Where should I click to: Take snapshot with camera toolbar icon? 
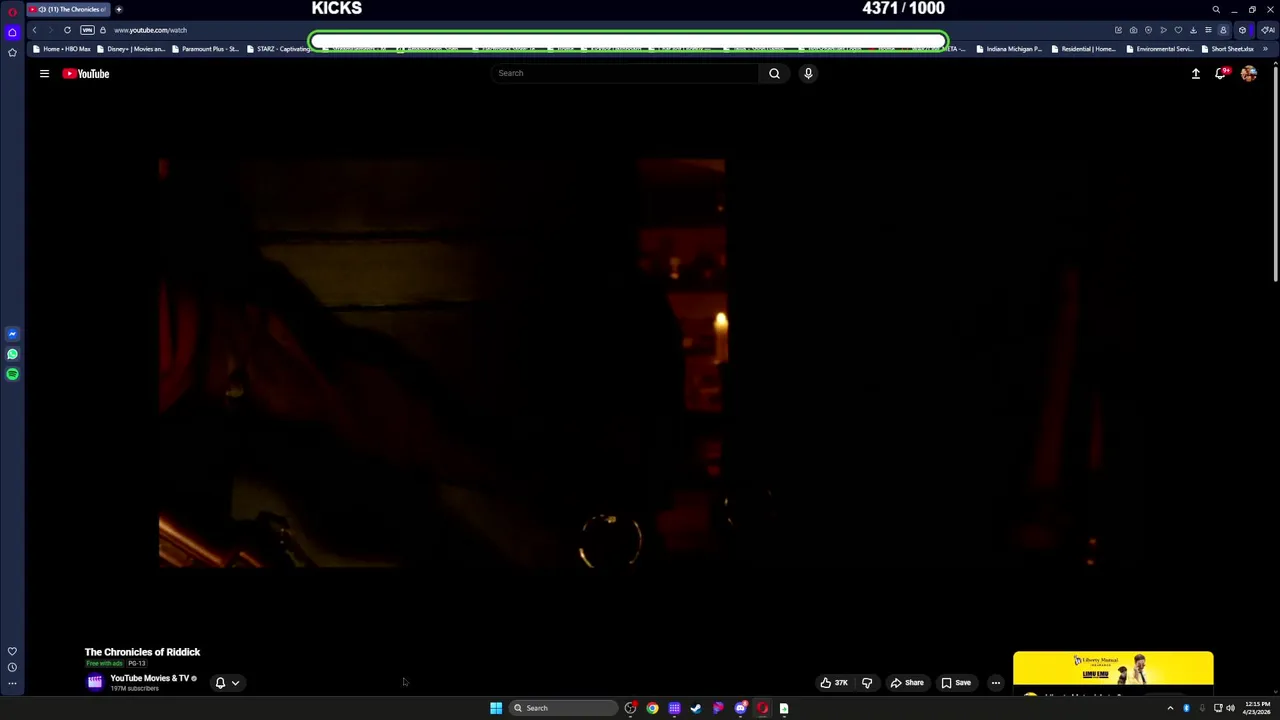(x=1133, y=30)
